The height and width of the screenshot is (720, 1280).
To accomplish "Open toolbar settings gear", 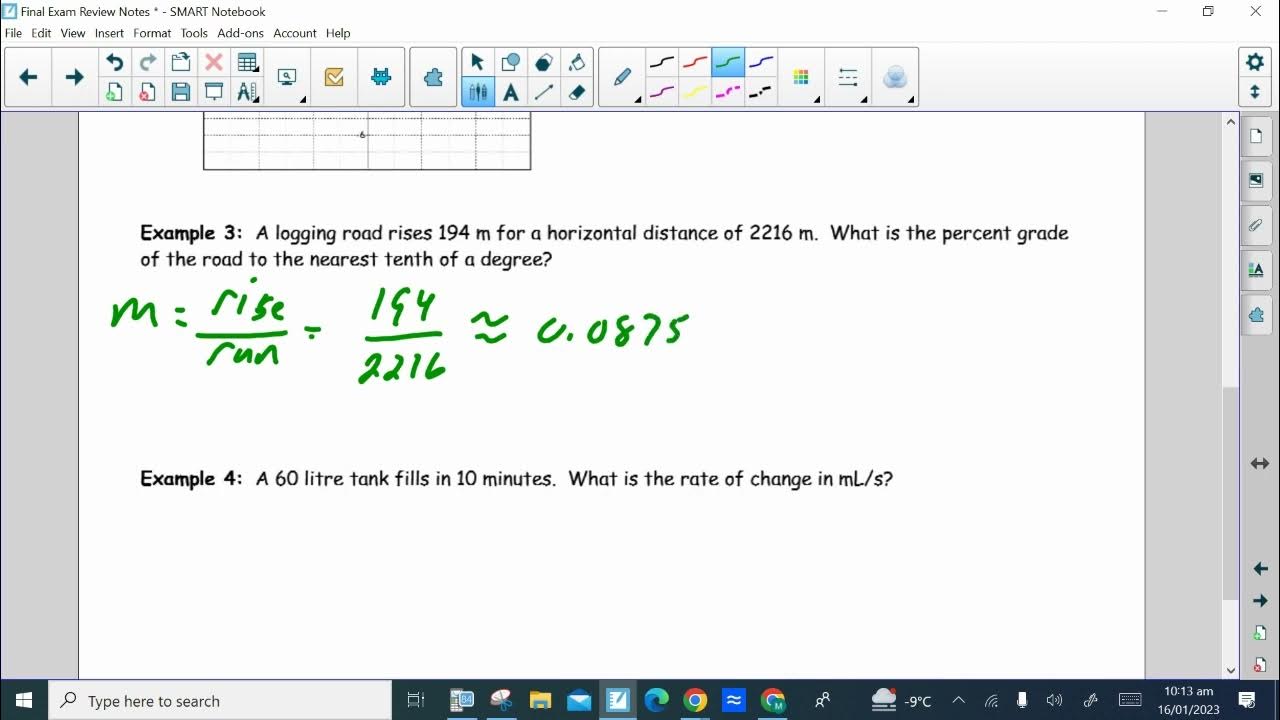I will (1255, 62).
